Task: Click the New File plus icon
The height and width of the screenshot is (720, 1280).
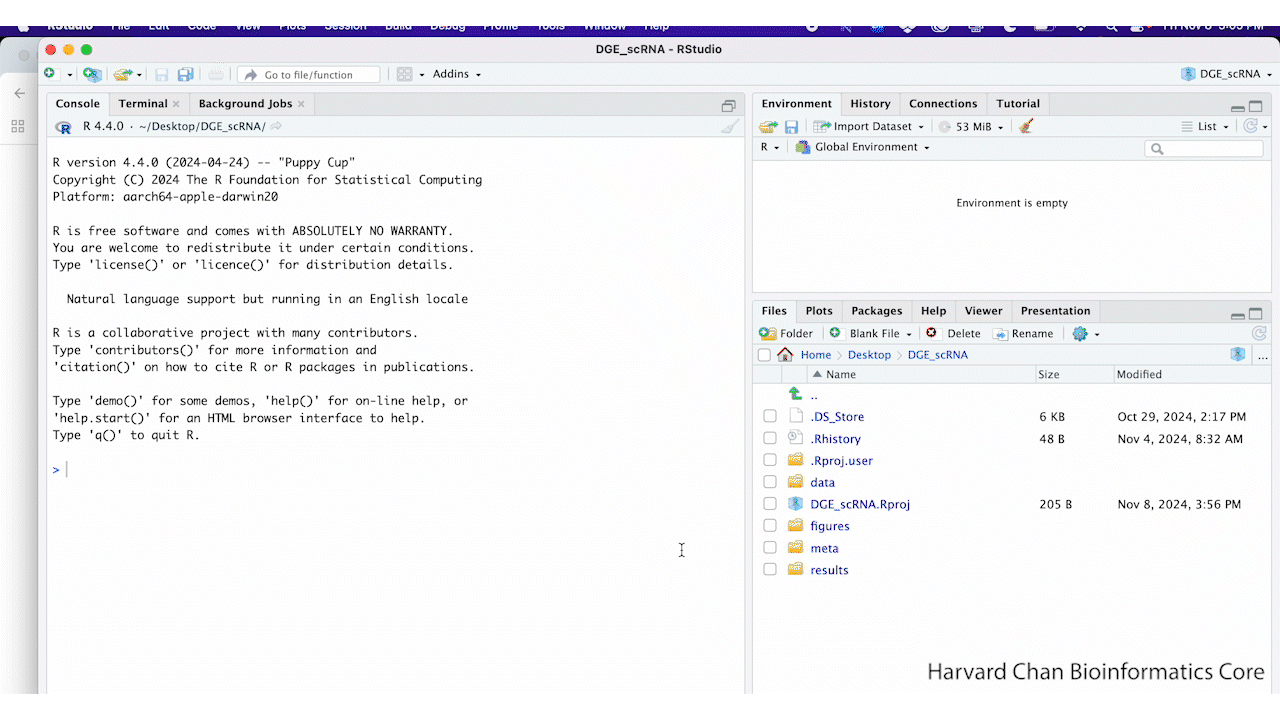Action: [50, 74]
